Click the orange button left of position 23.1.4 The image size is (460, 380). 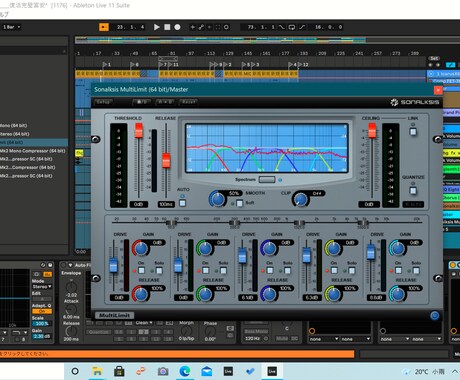tap(104, 27)
